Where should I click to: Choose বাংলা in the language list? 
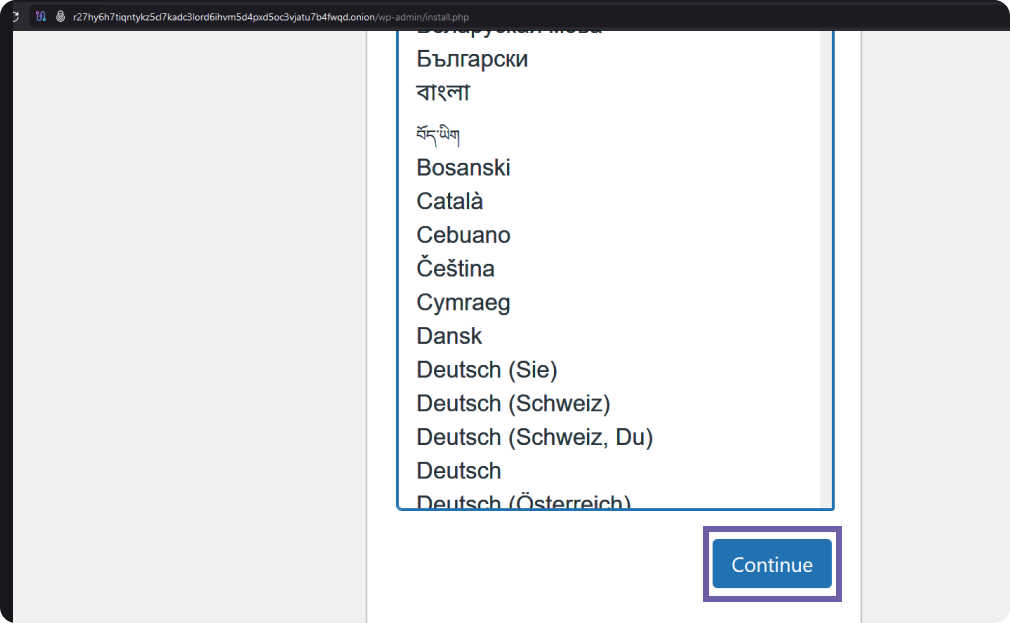[443, 93]
